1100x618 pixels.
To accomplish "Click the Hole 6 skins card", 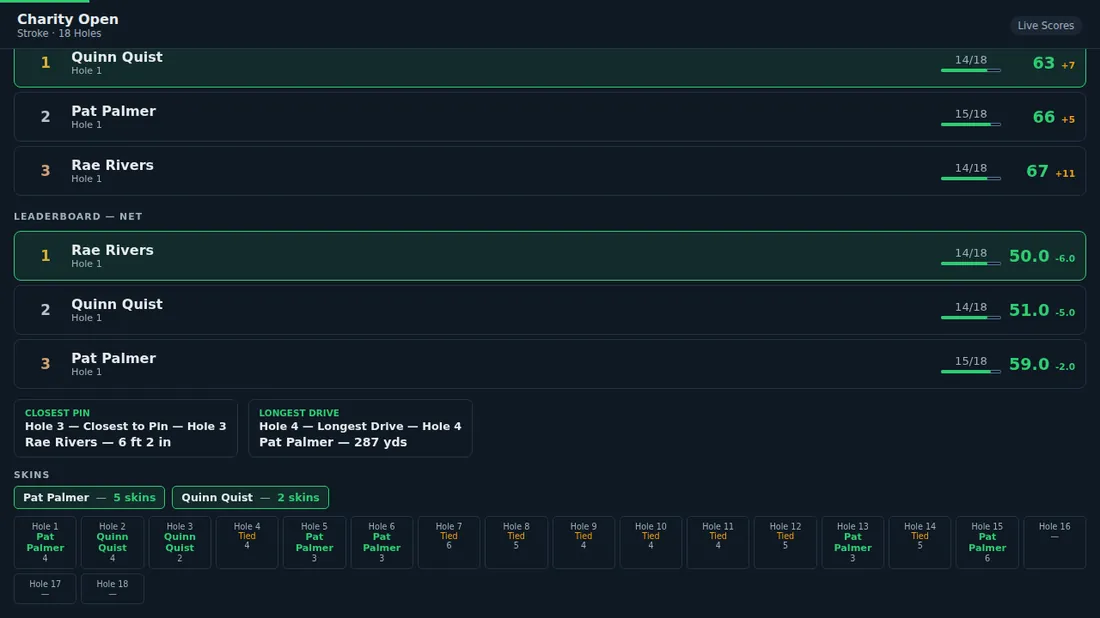I will tap(382, 542).
